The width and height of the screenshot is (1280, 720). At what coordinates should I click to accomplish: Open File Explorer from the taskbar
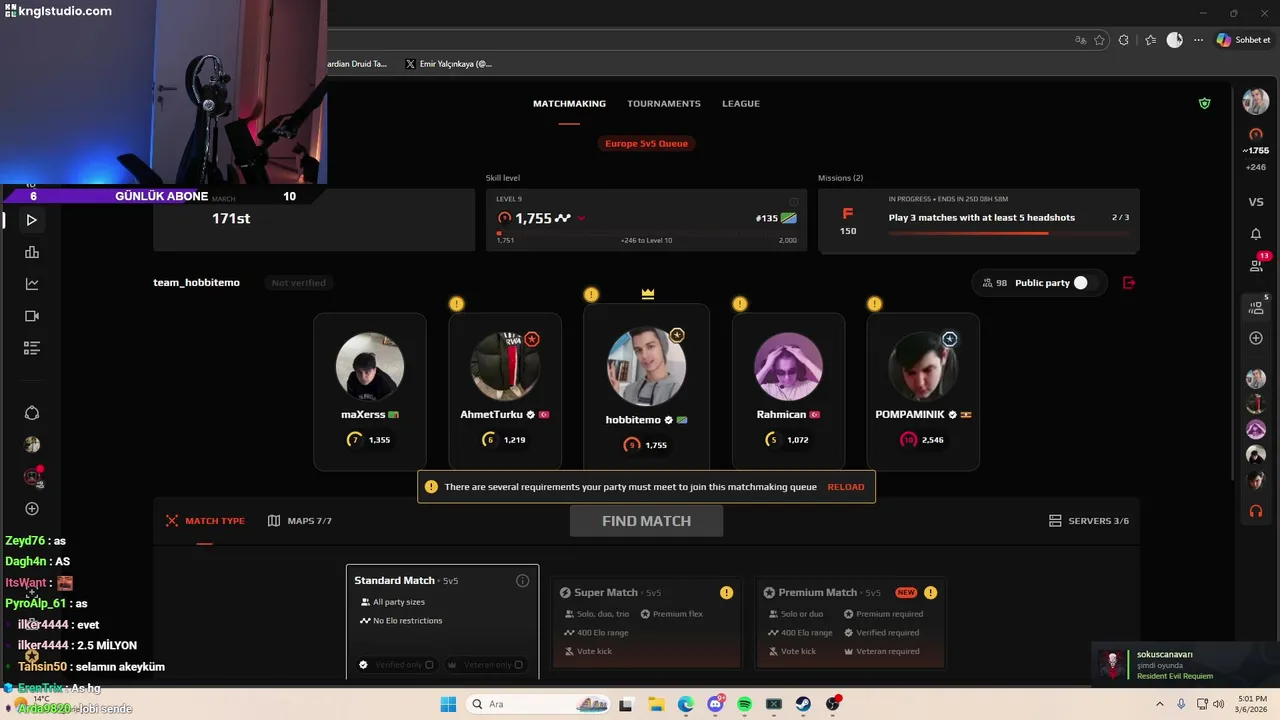pos(656,704)
